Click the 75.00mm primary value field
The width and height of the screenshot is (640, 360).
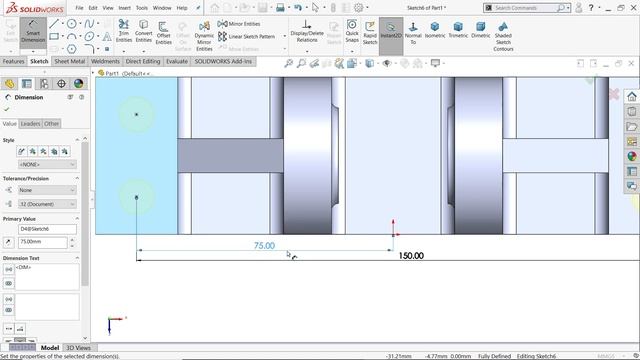pos(42,242)
